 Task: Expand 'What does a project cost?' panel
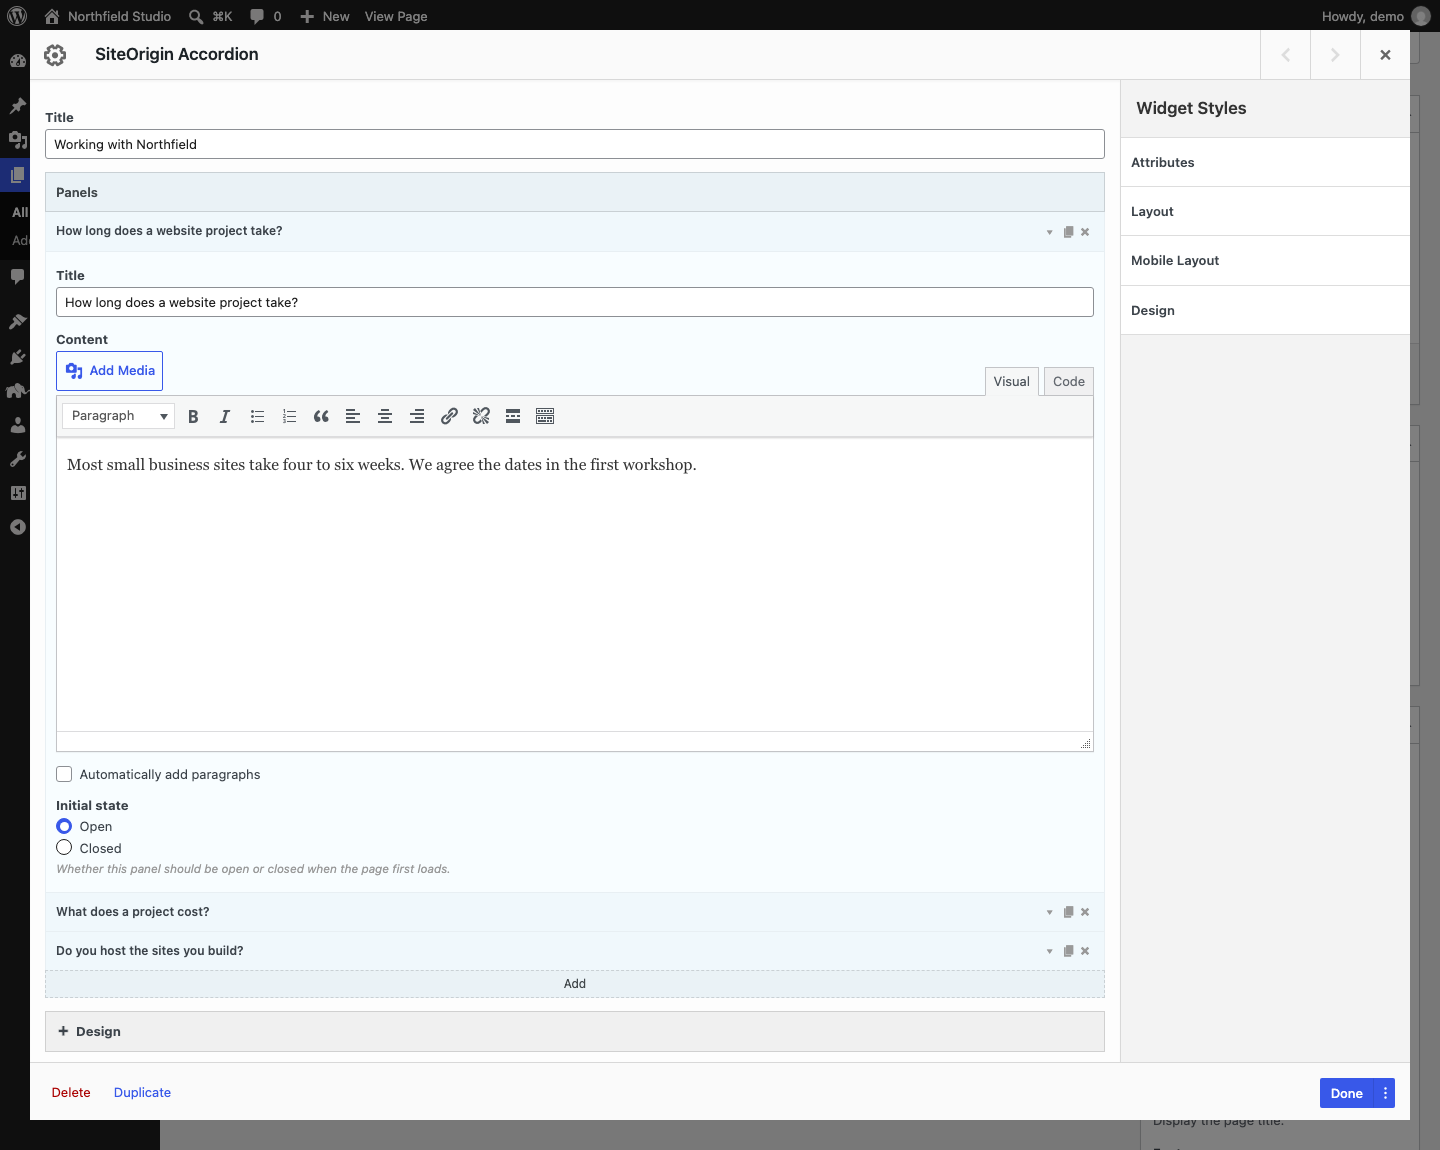pos(575,912)
